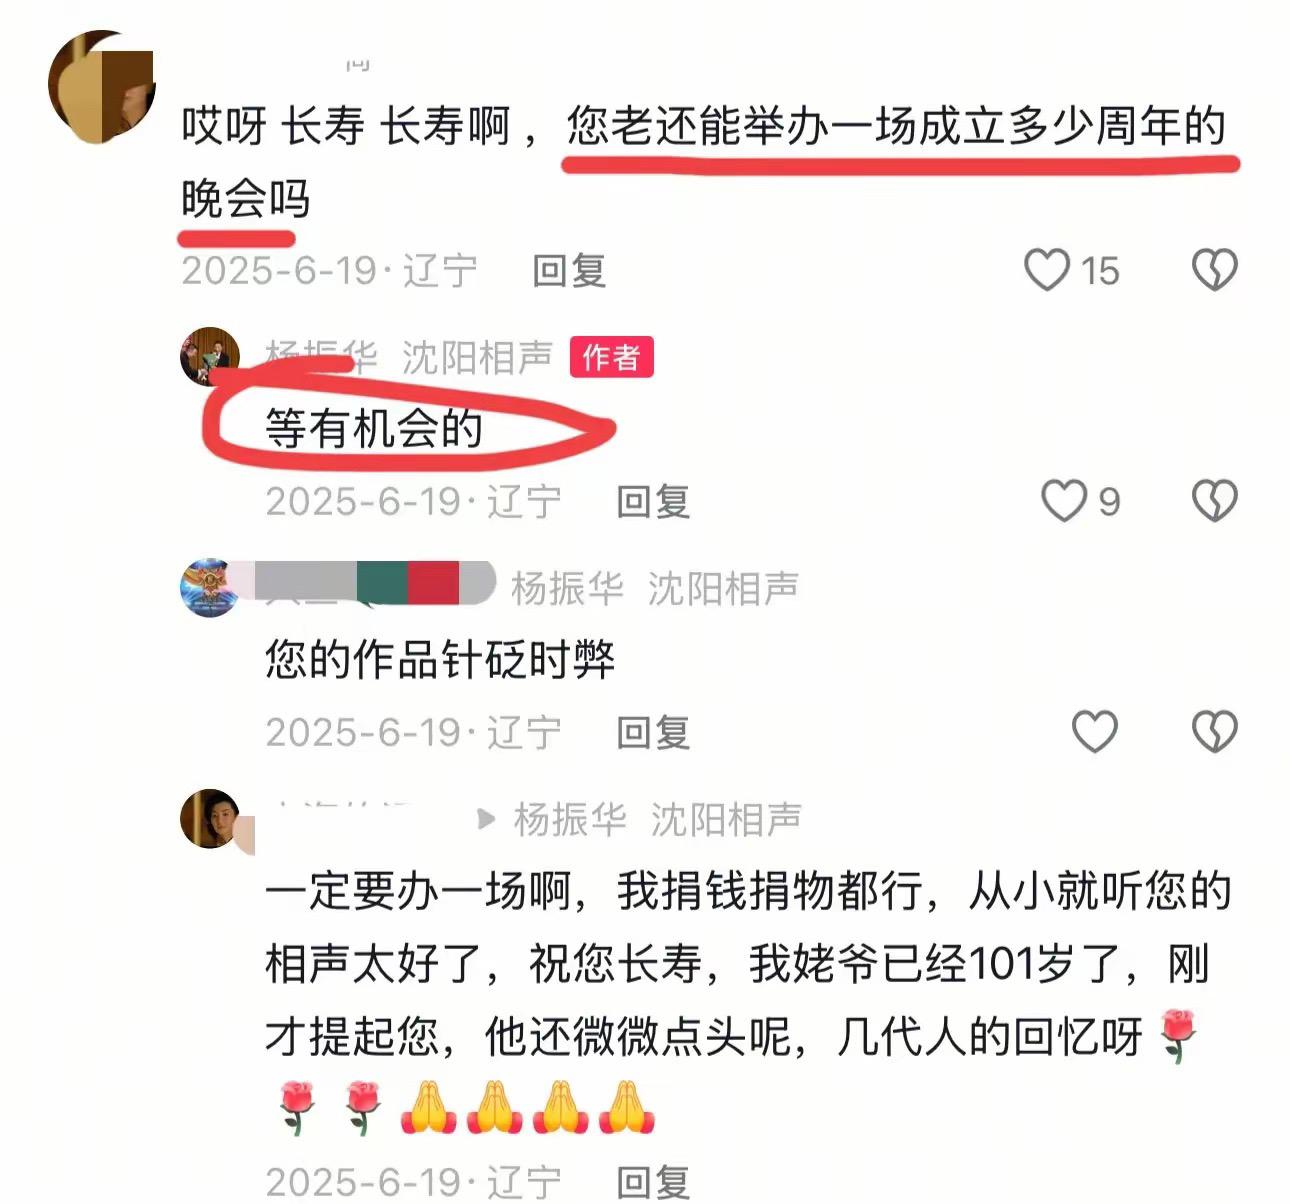This screenshot has height=1204, width=1290.
Task: Dislike the comment 您的作品针砭时弊
Action: click(1215, 732)
